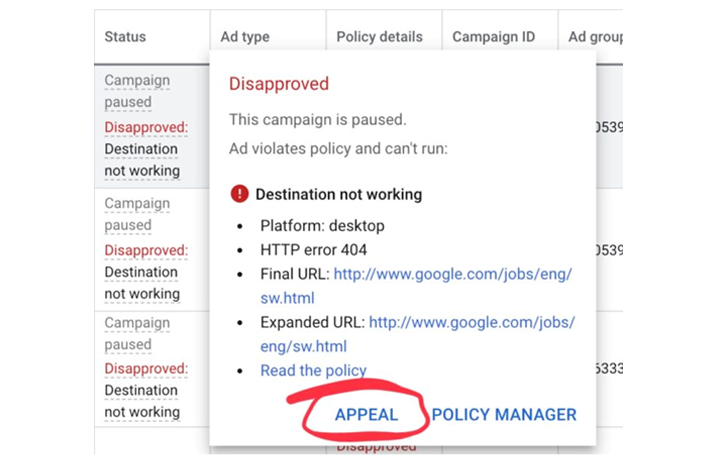Image resolution: width=716 pixels, height=457 pixels.
Task: Open POLICY MANAGER
Action: (504, 415)
